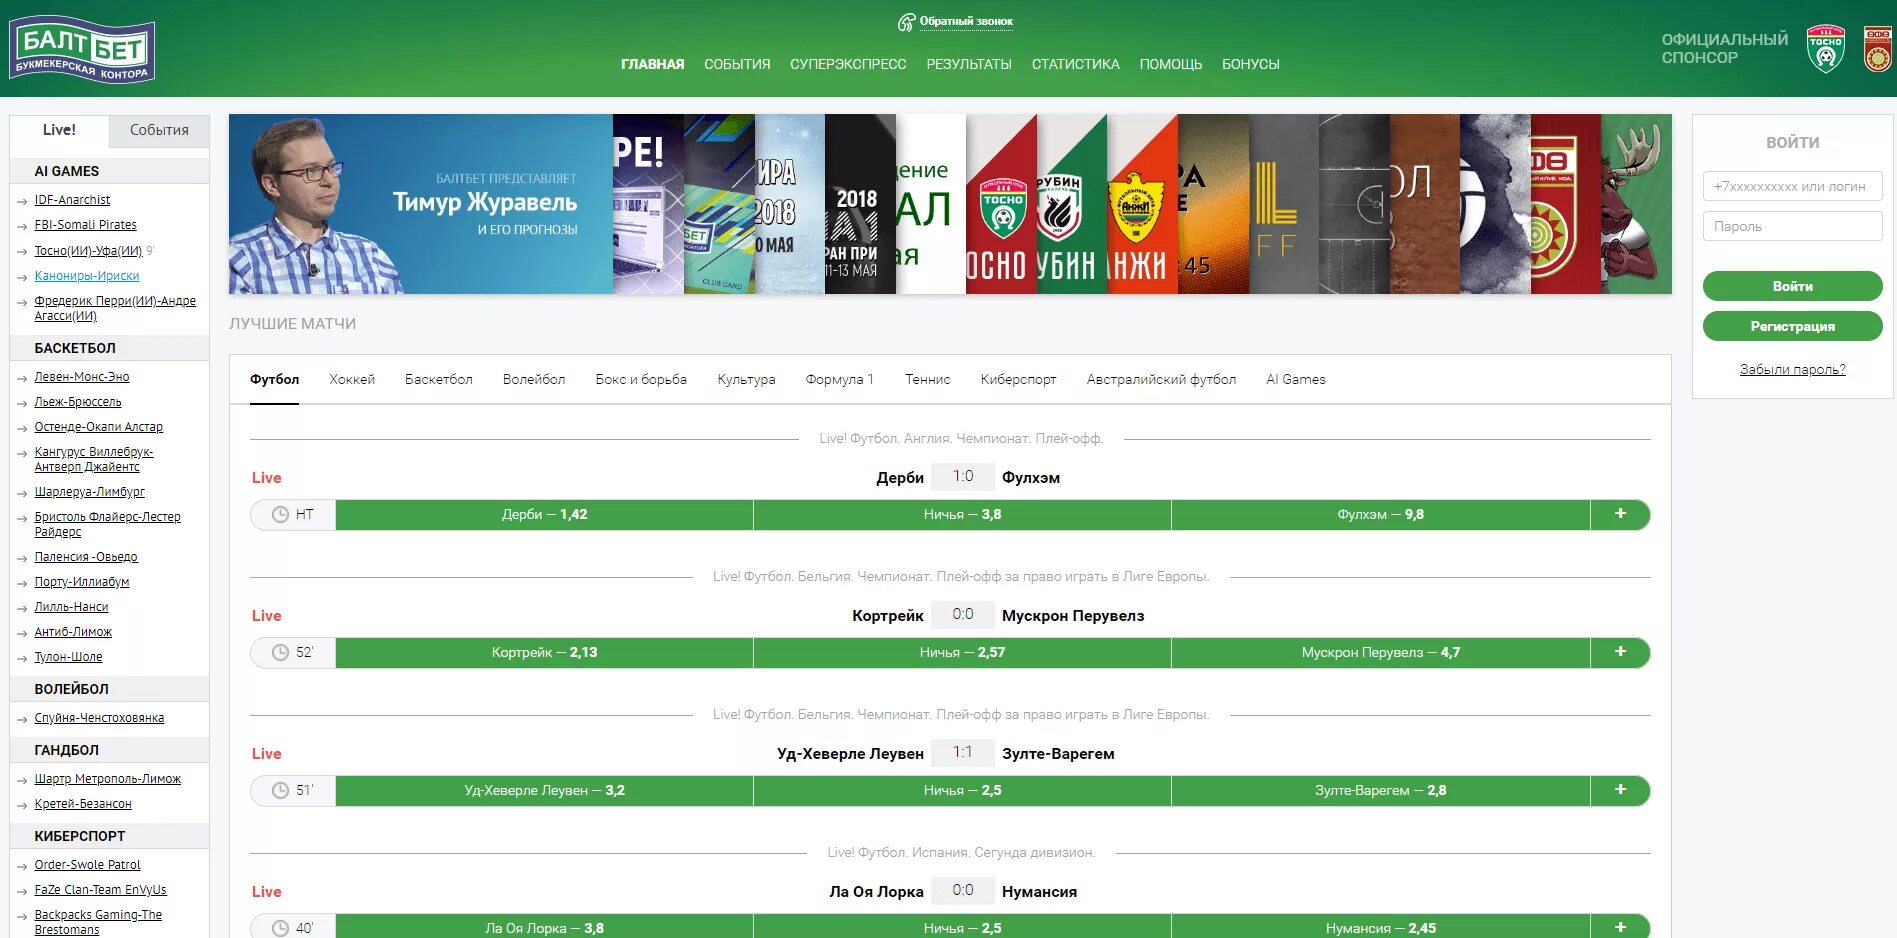Select the AI Games tab
1897x938 pixels.
click(1295, 379)
